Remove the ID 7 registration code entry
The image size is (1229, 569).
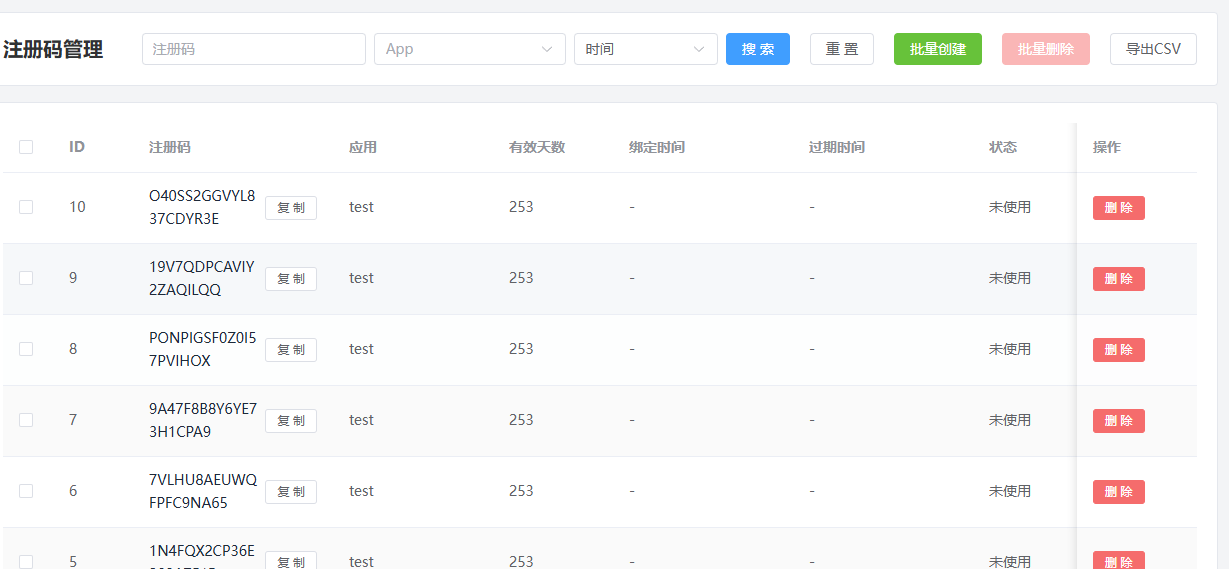(1118, 421)
